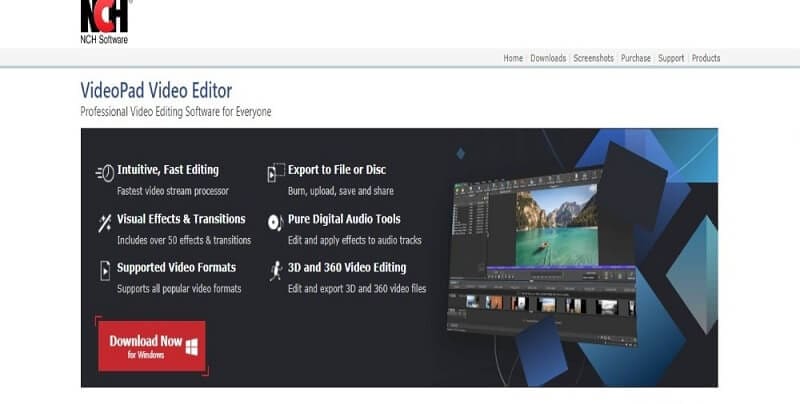
Task: Open the Home menu link
Action: click(513, 58)
